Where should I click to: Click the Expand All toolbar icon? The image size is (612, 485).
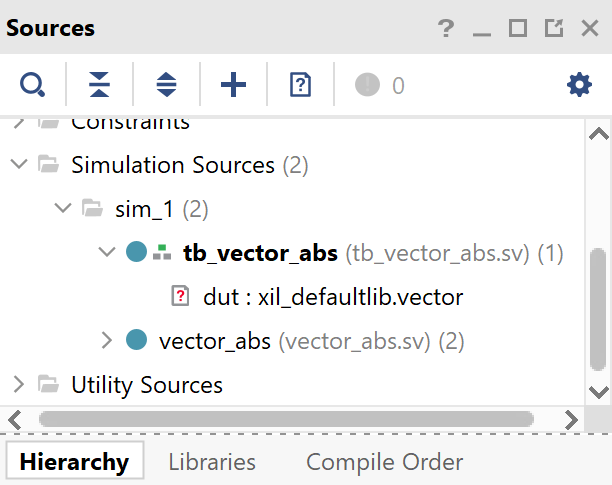click(166, 85)
